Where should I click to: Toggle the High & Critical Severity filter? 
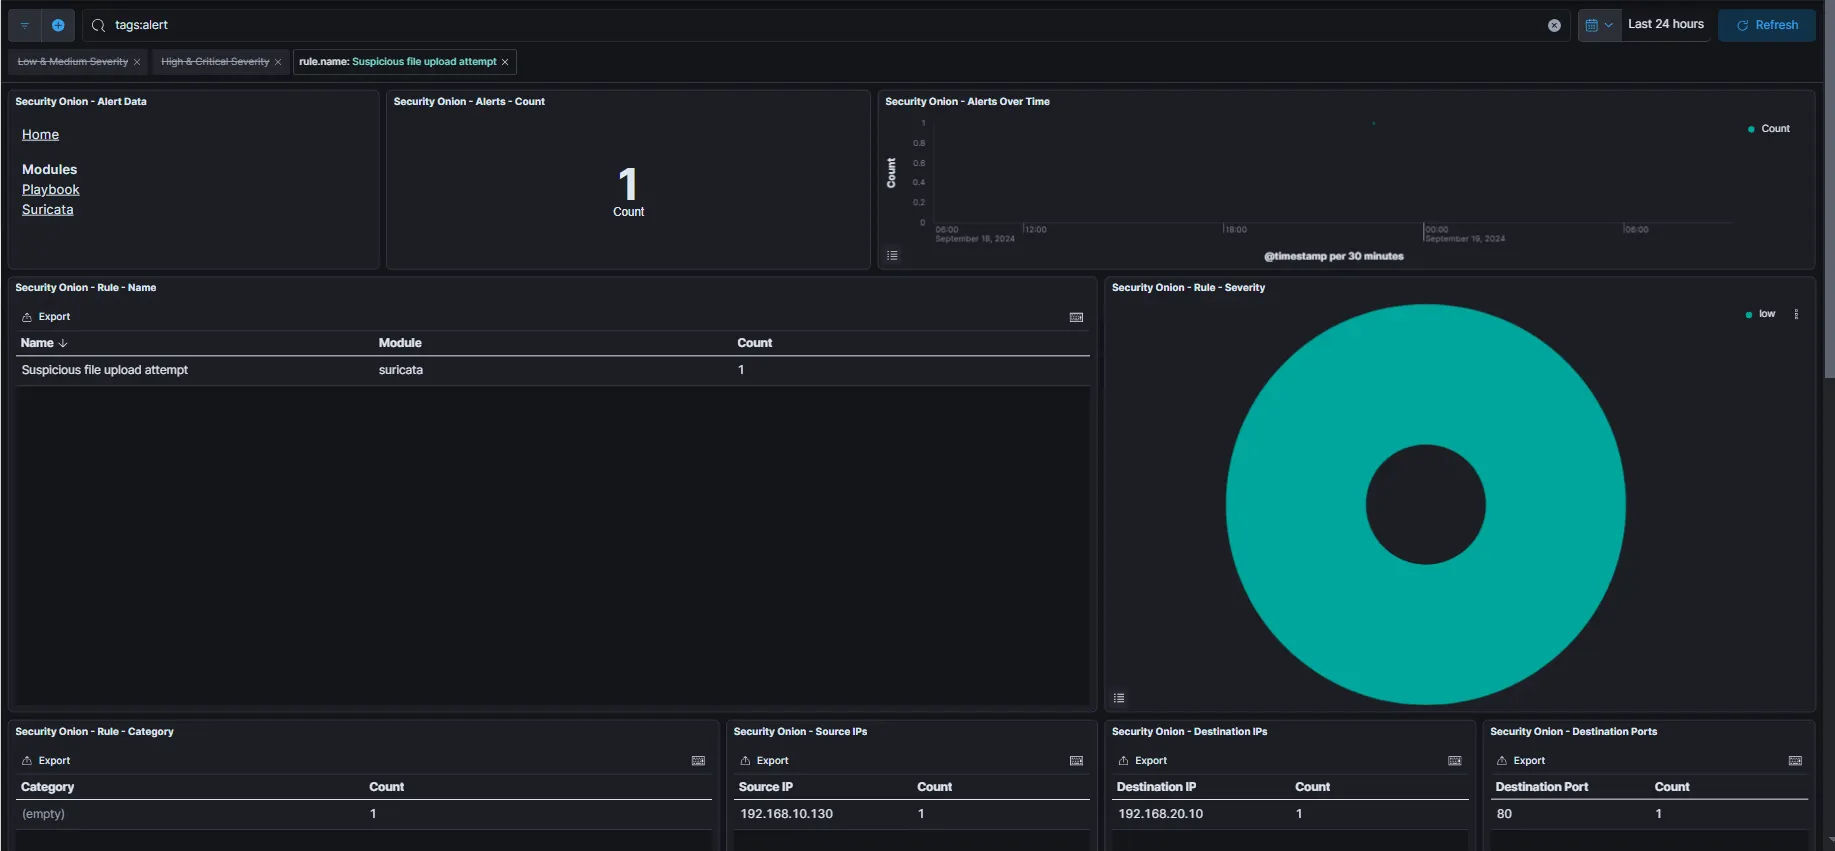tap(214, 62)
